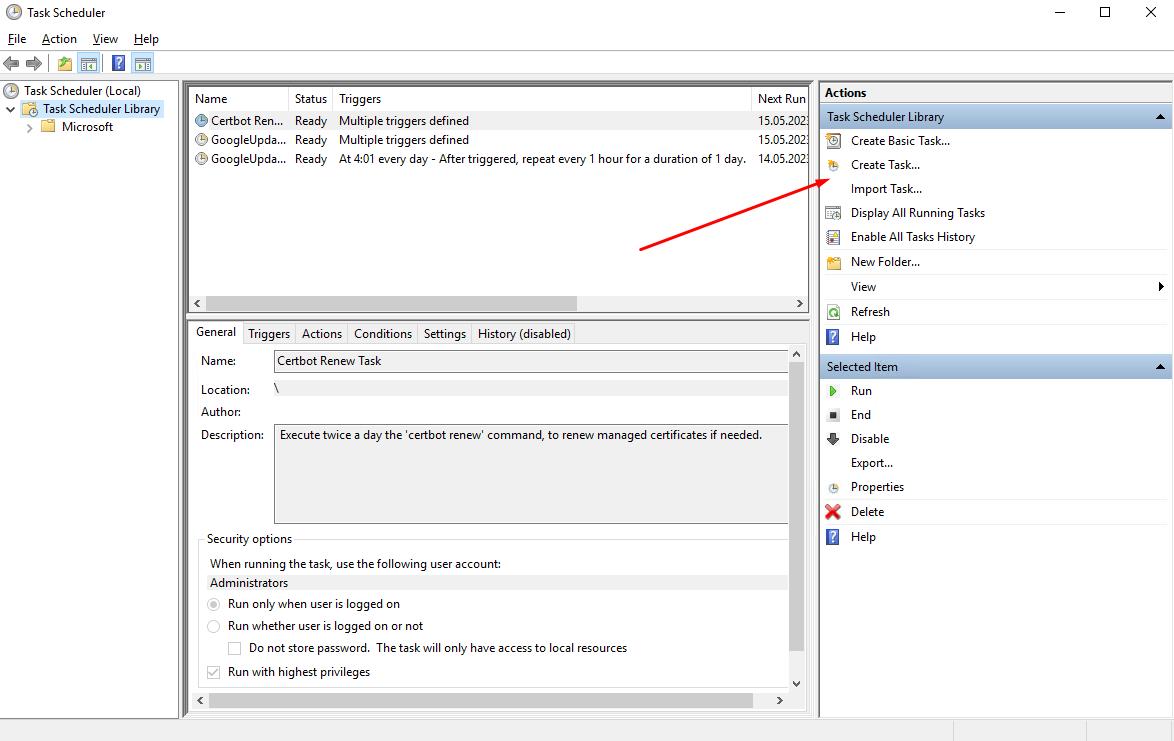Click the Up one level folder icon
This screenshot has width=1174, height=741.
tap(65, 64)
